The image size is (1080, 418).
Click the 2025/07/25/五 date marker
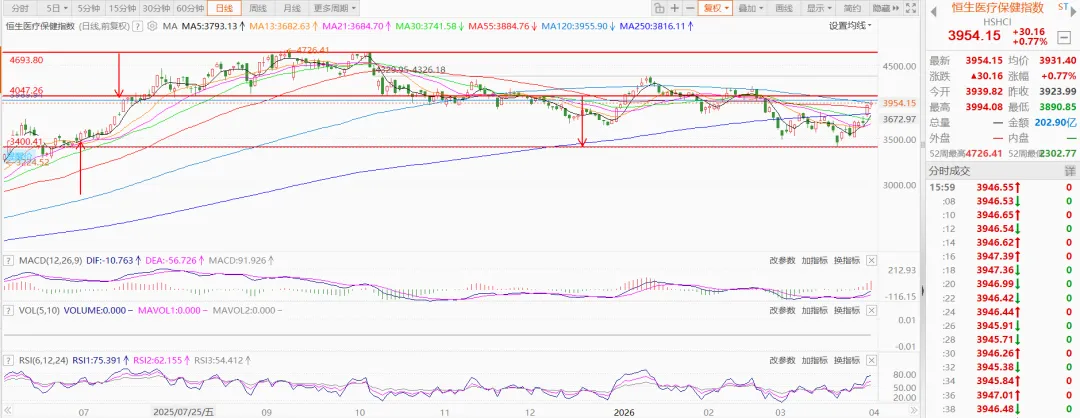point(183,412)
